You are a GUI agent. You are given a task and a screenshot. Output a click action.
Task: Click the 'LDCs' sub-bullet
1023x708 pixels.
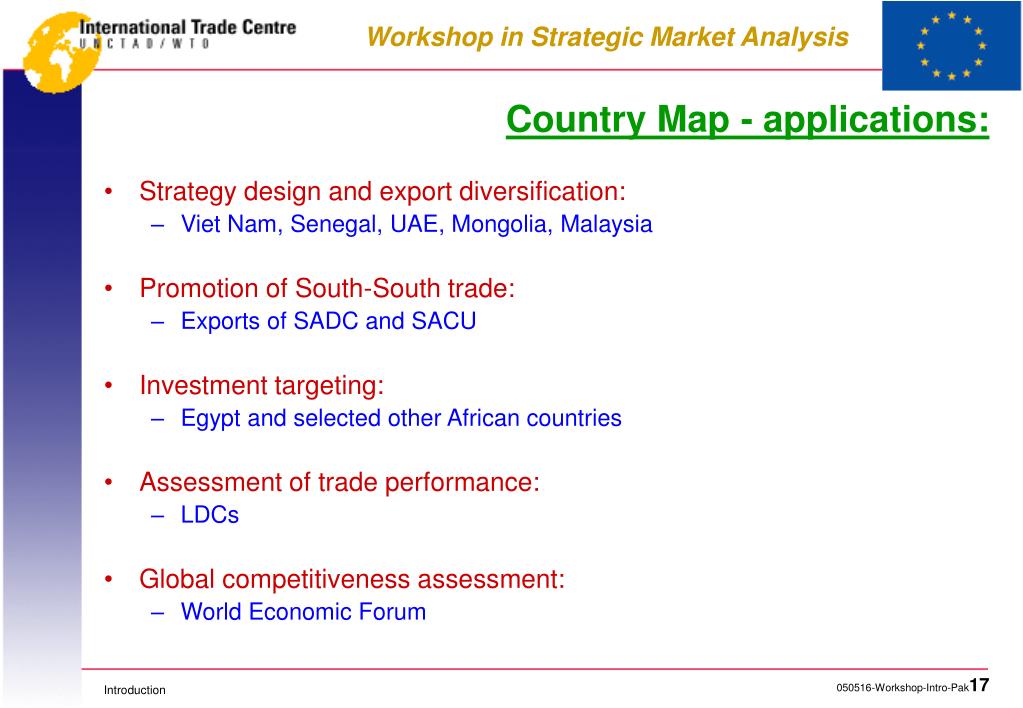[x=209, y=515]
